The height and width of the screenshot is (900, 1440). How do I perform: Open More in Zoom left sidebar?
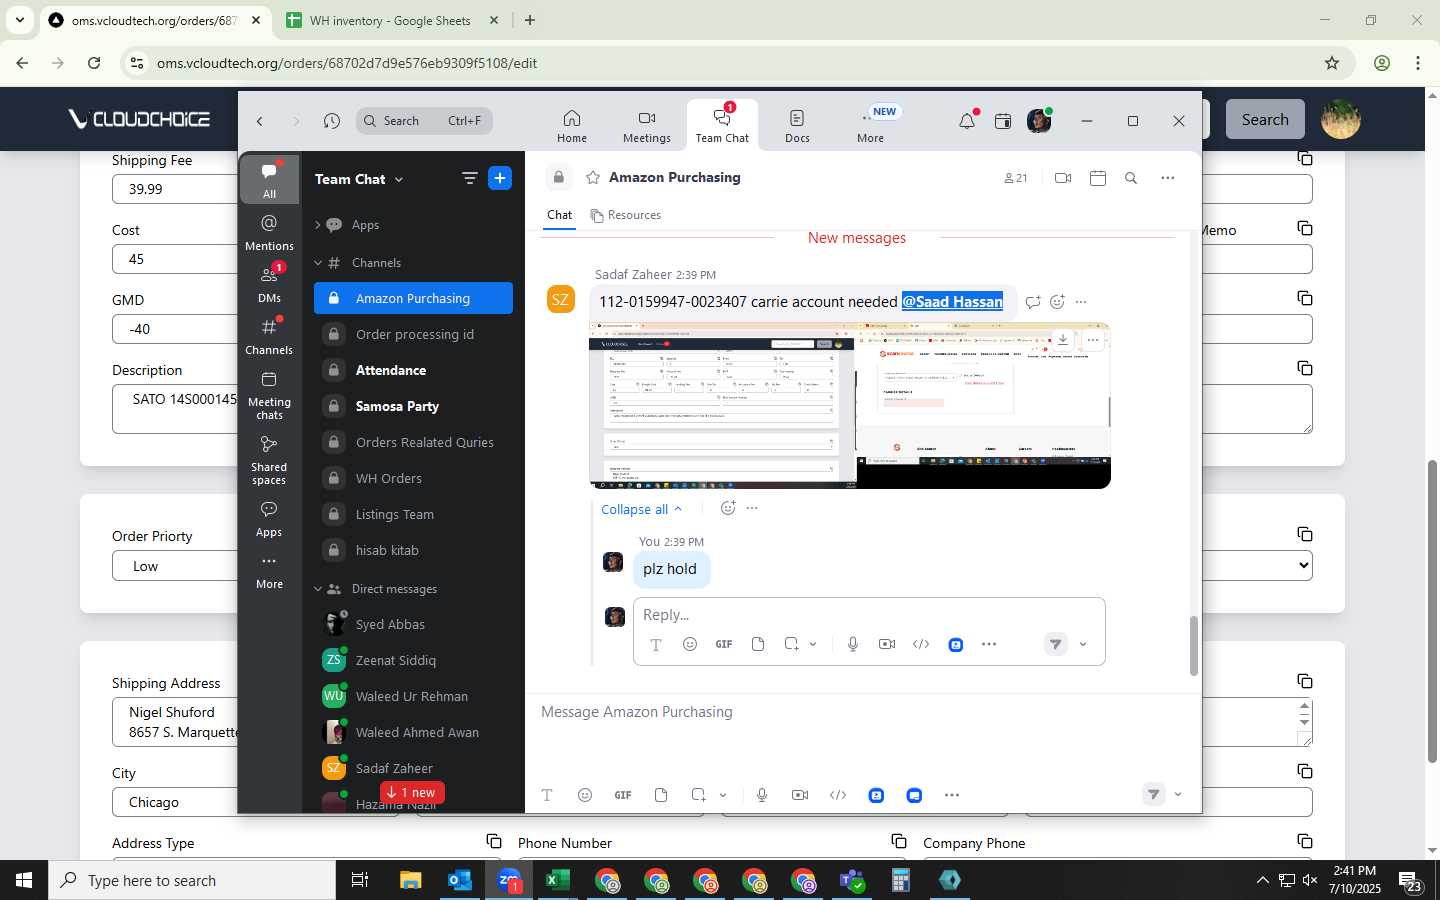tap(269, 571)
